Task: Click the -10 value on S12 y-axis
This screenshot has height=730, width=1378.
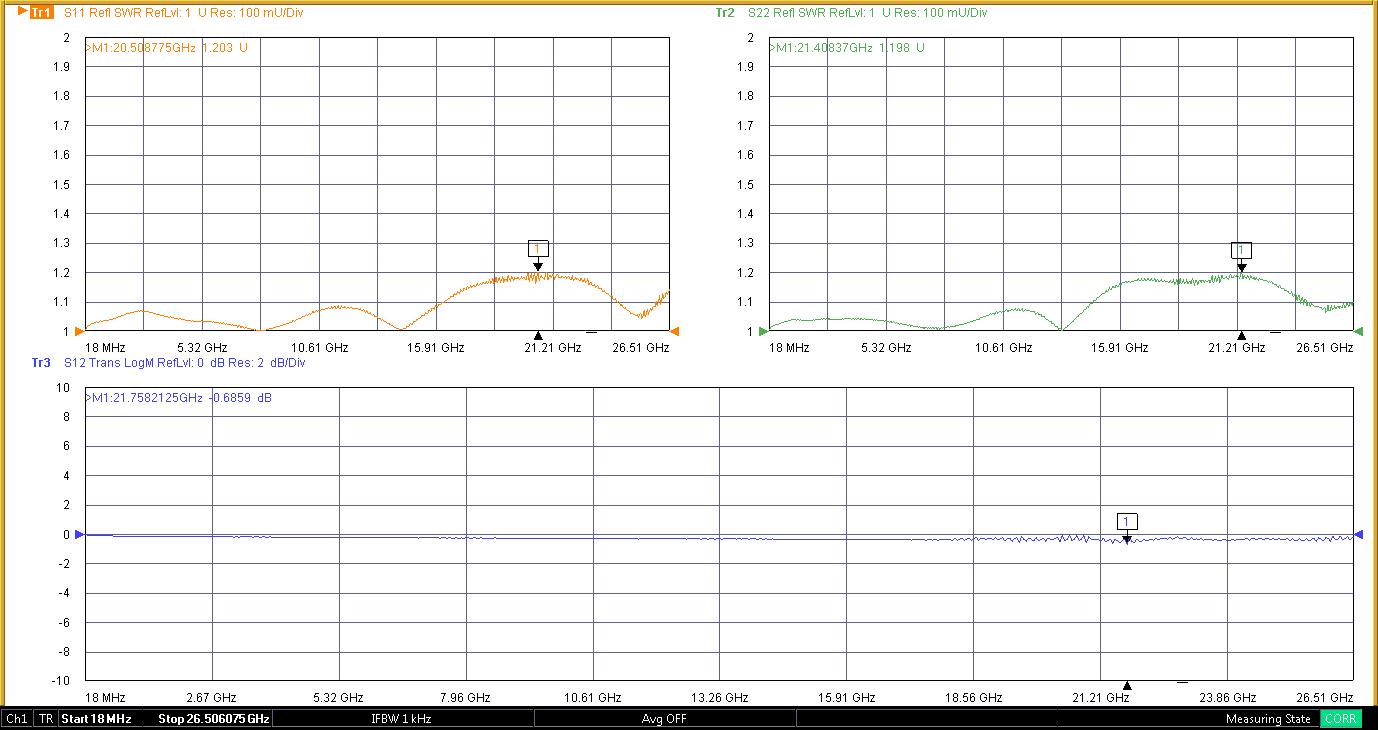Action: pos(61,681)
